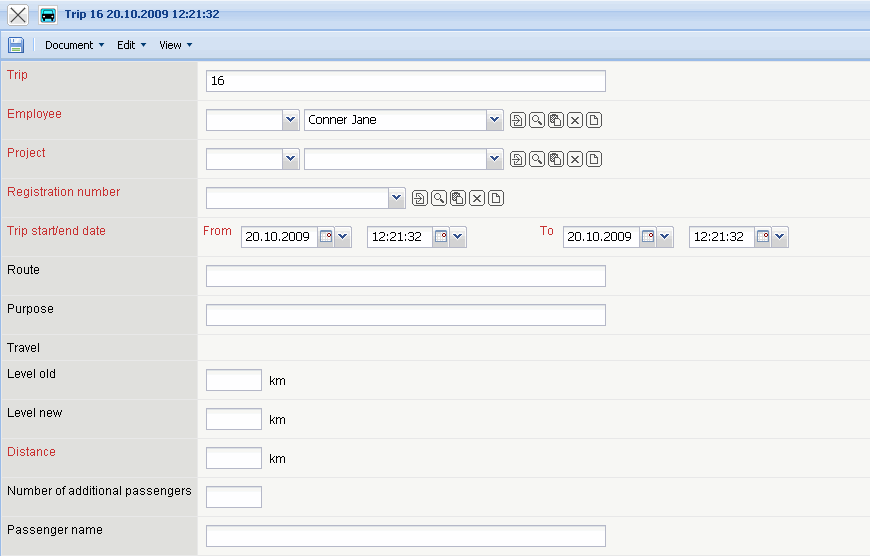The image size is (870, 556).
Task: Expand the Project name dropdown list
Action: (494, 159)
